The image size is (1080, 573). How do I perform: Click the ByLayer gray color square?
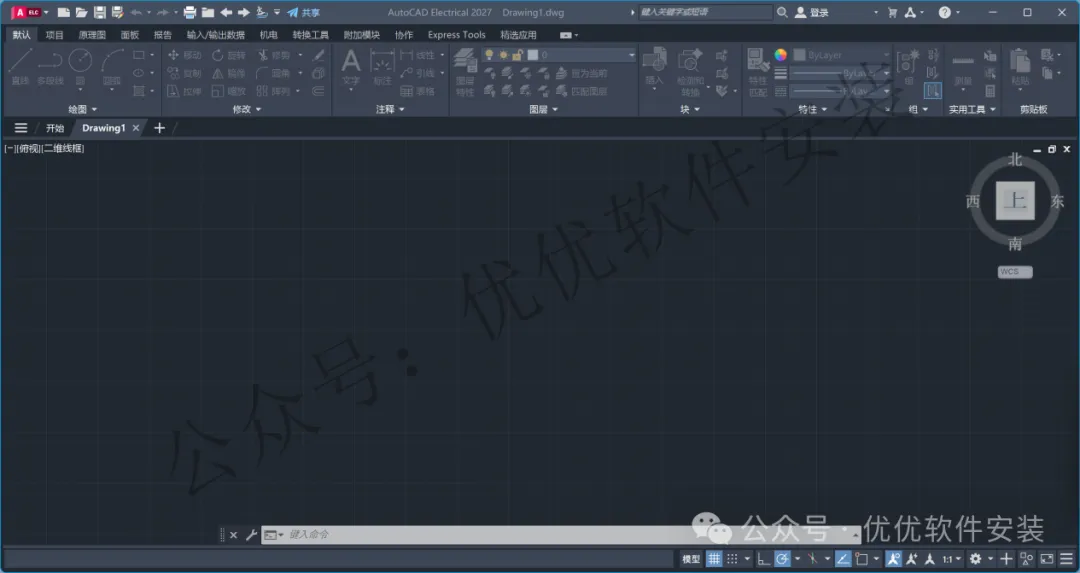(800, 55)
